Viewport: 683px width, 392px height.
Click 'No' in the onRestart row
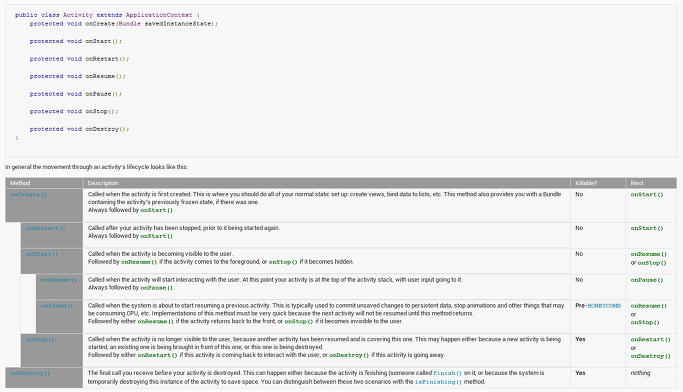pos(579,228)
